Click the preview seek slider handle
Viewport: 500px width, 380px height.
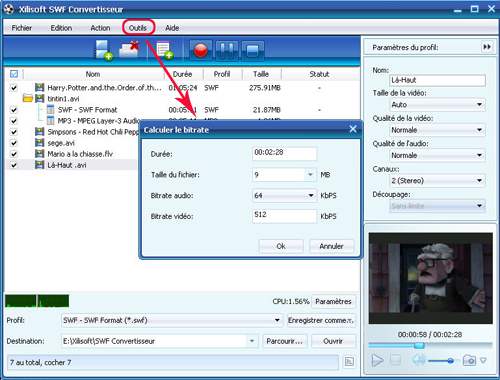point(419,345)
